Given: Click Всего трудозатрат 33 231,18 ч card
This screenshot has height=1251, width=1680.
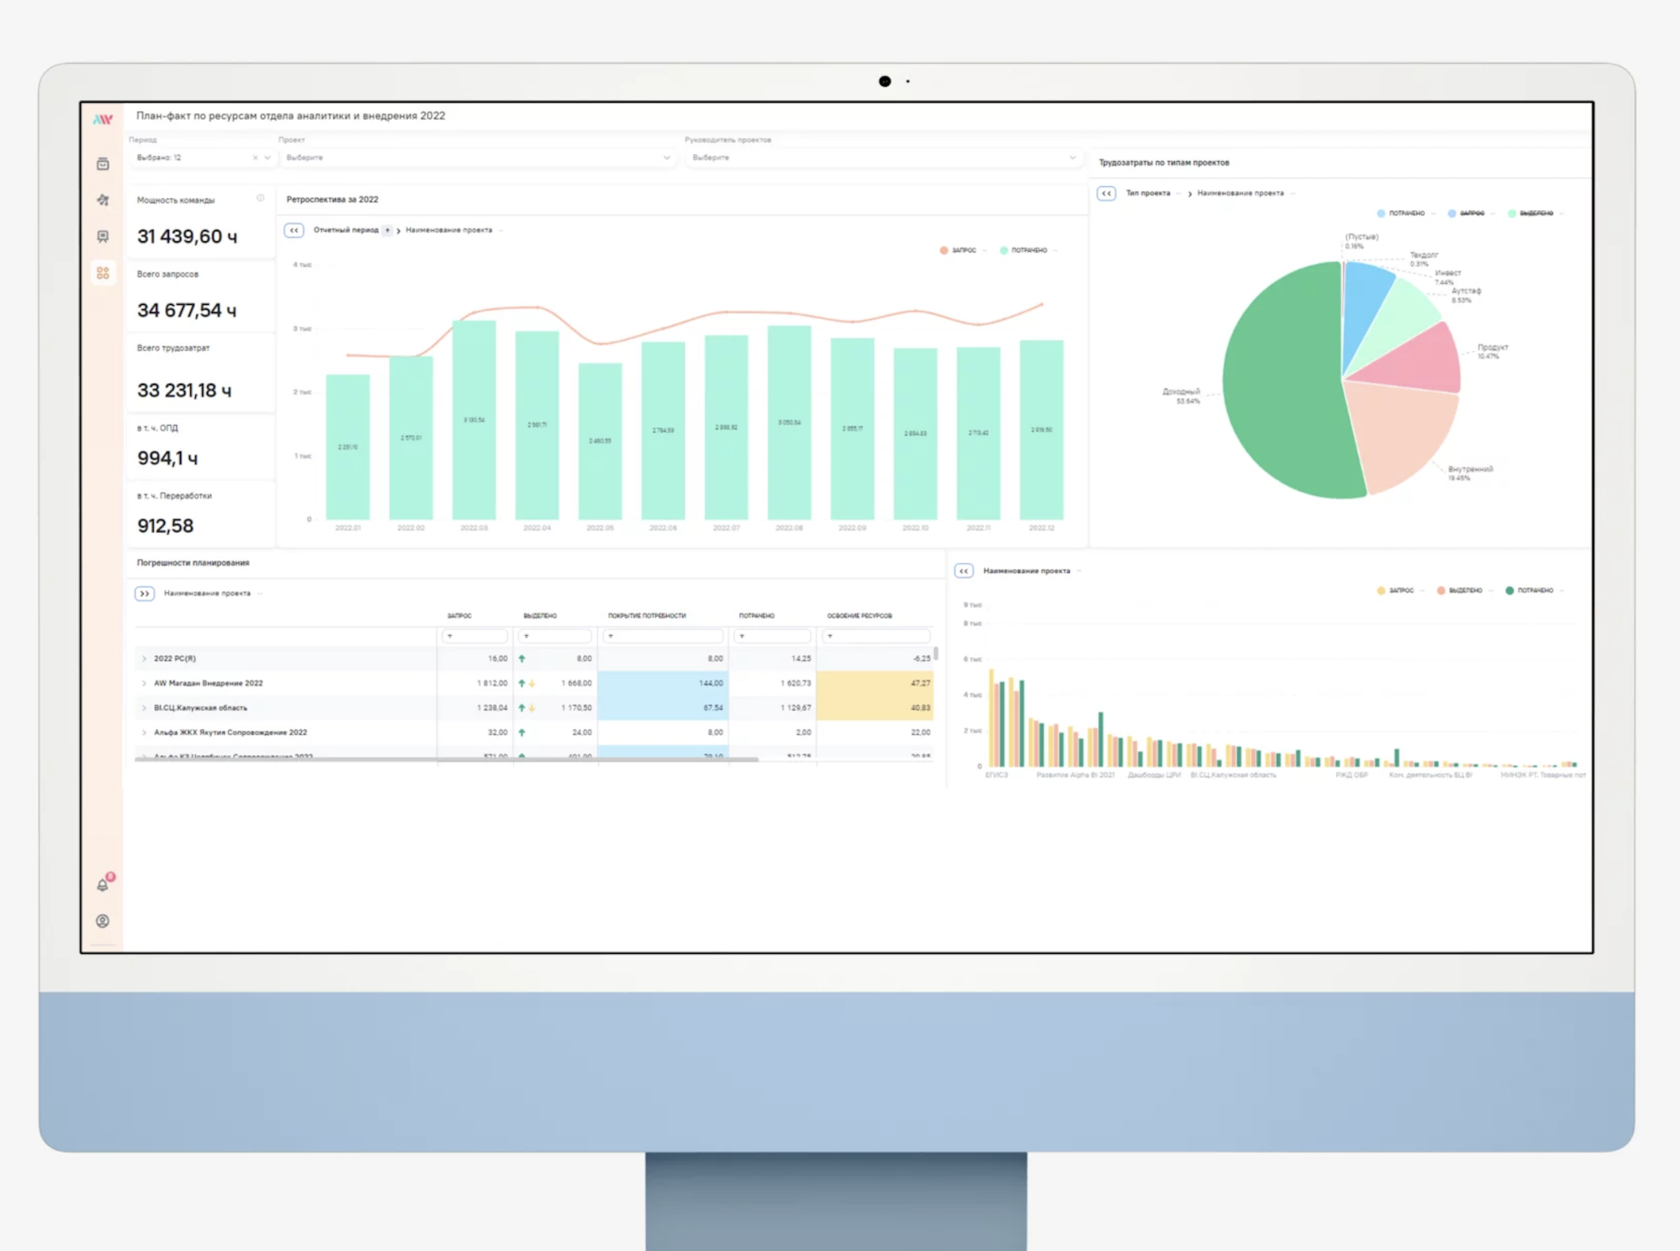Looking at the screenshot, I should click(202, 374).
